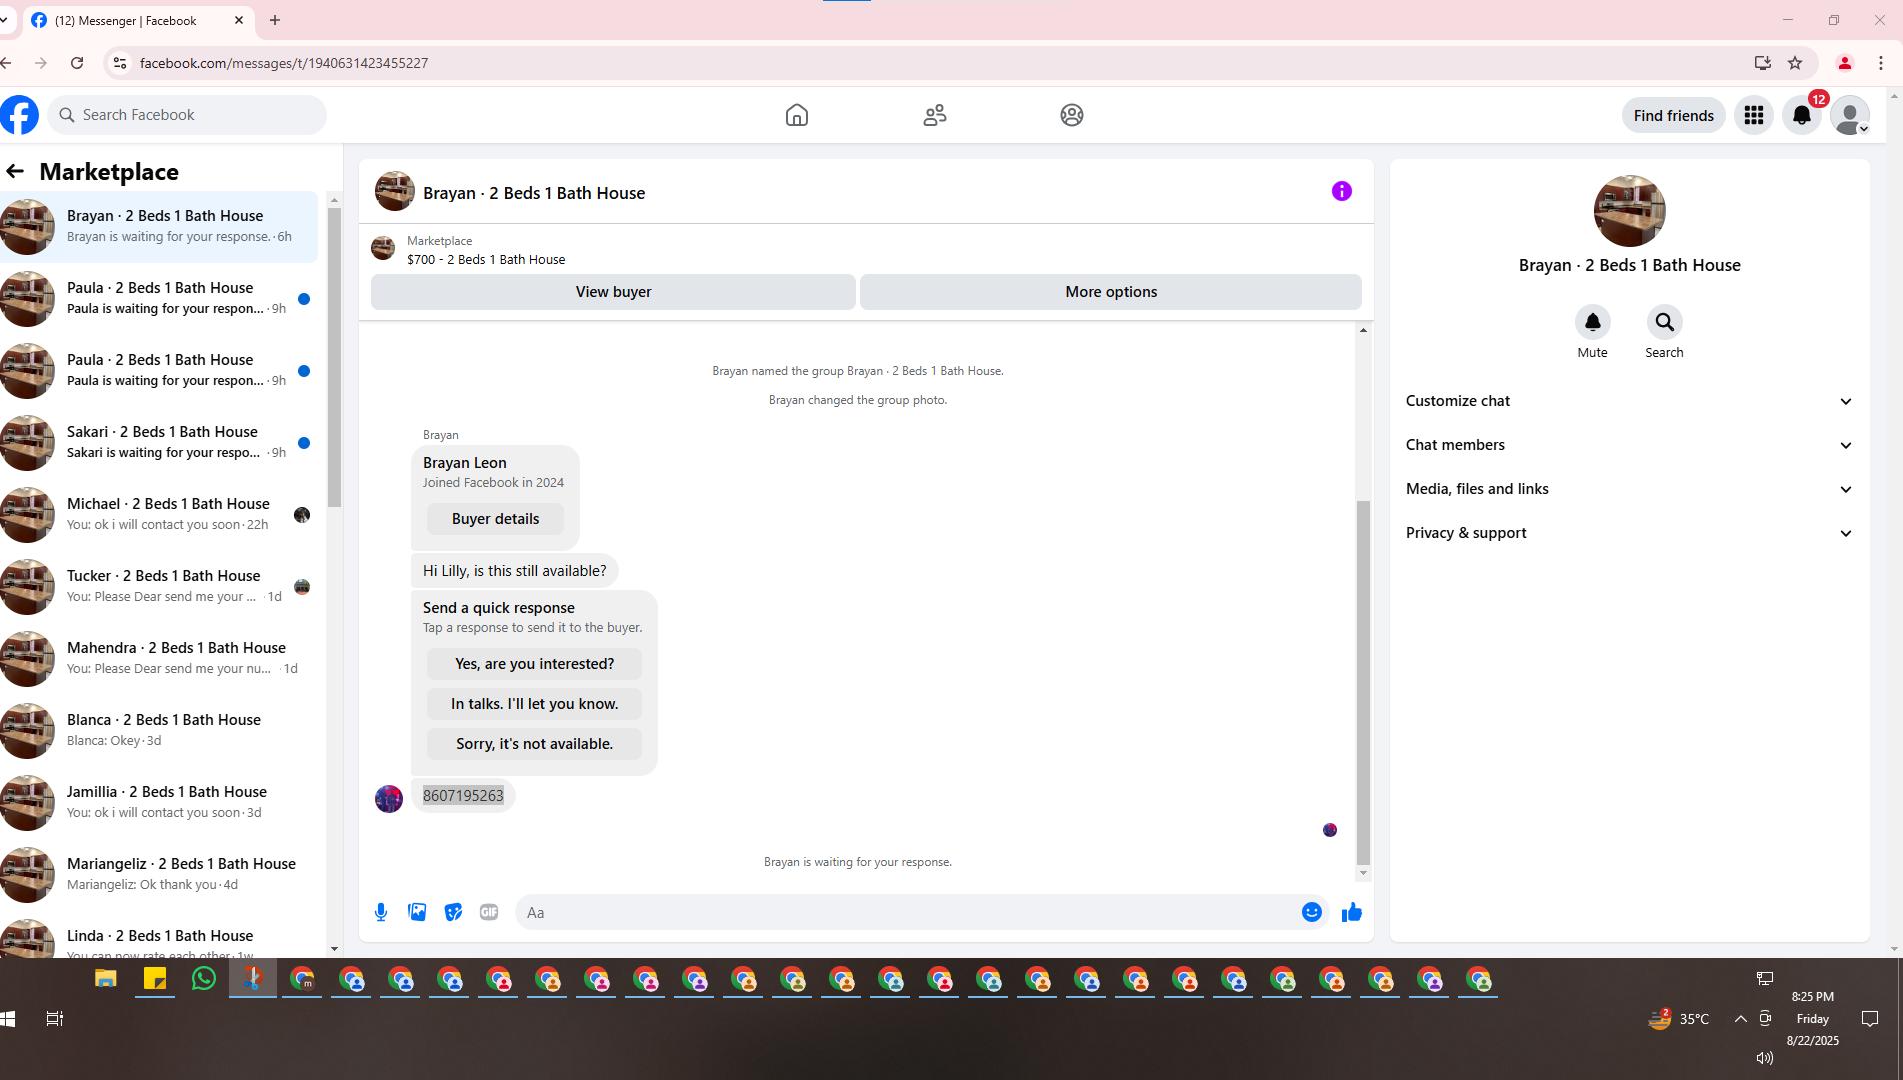Viewport: 1903px width, 1080px height.
Task: Open Tucker · 2 Beds 1 Bath House chat
Action: point(159,586)
